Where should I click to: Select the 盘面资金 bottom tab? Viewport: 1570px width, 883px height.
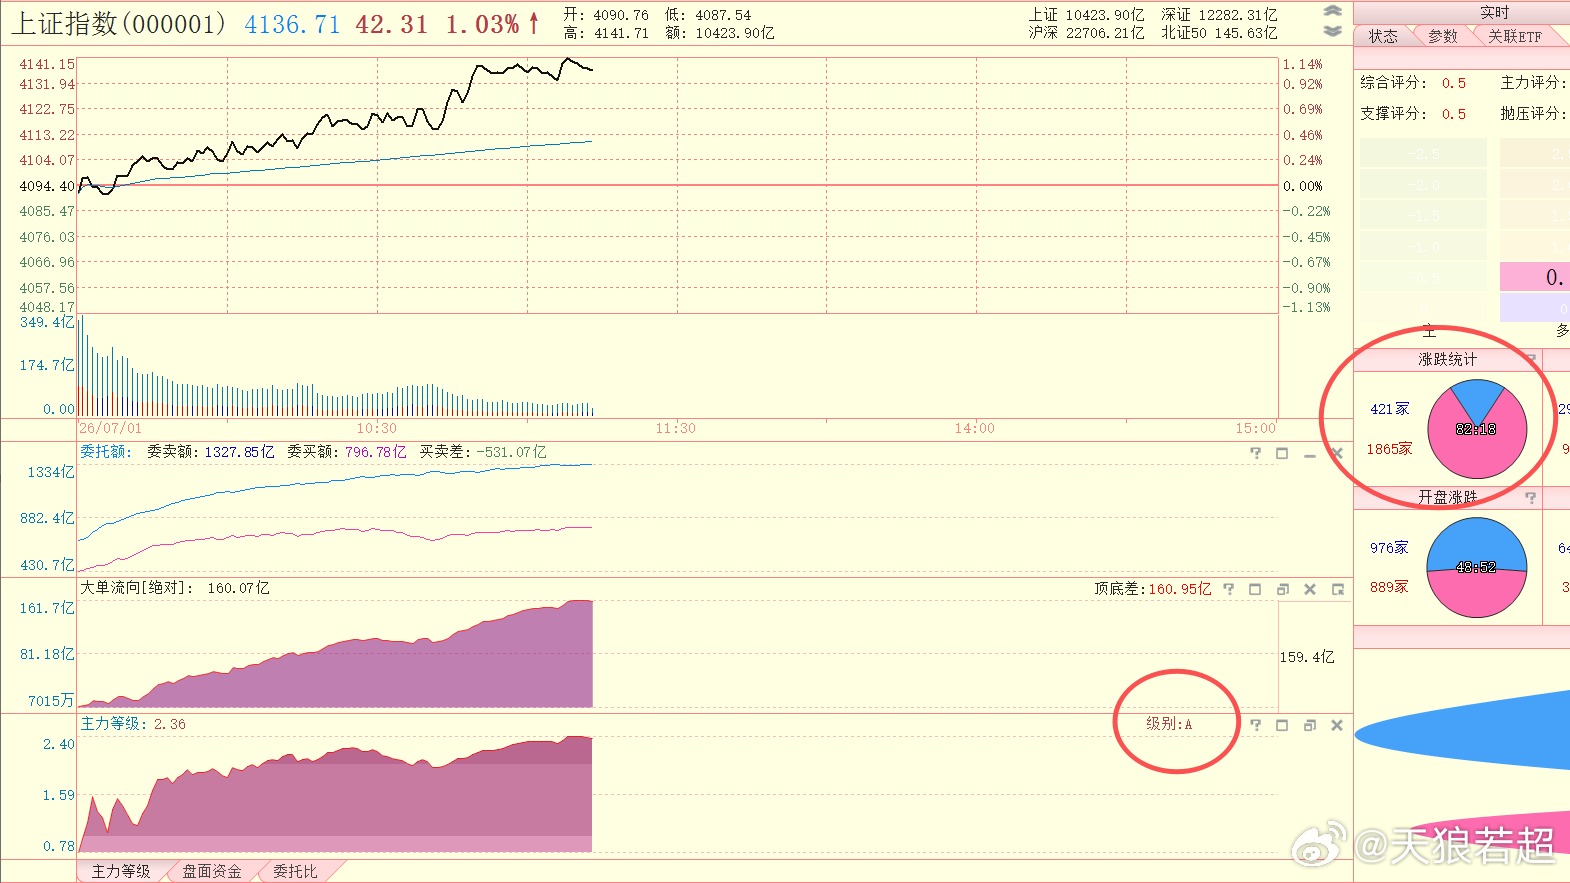click(x=212, y=872)
